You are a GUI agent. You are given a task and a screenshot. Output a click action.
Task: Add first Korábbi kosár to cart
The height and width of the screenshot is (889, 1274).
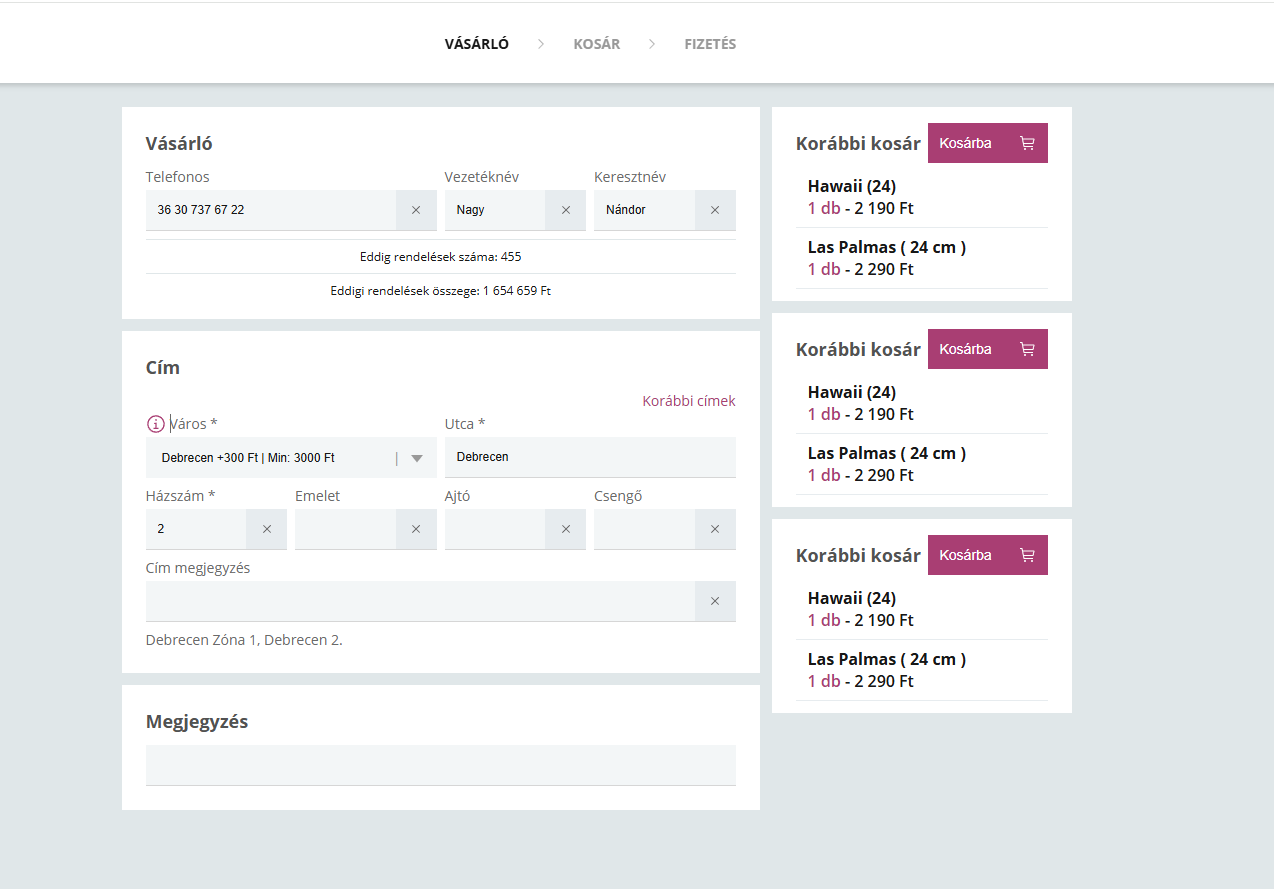(x=987, y=143)
